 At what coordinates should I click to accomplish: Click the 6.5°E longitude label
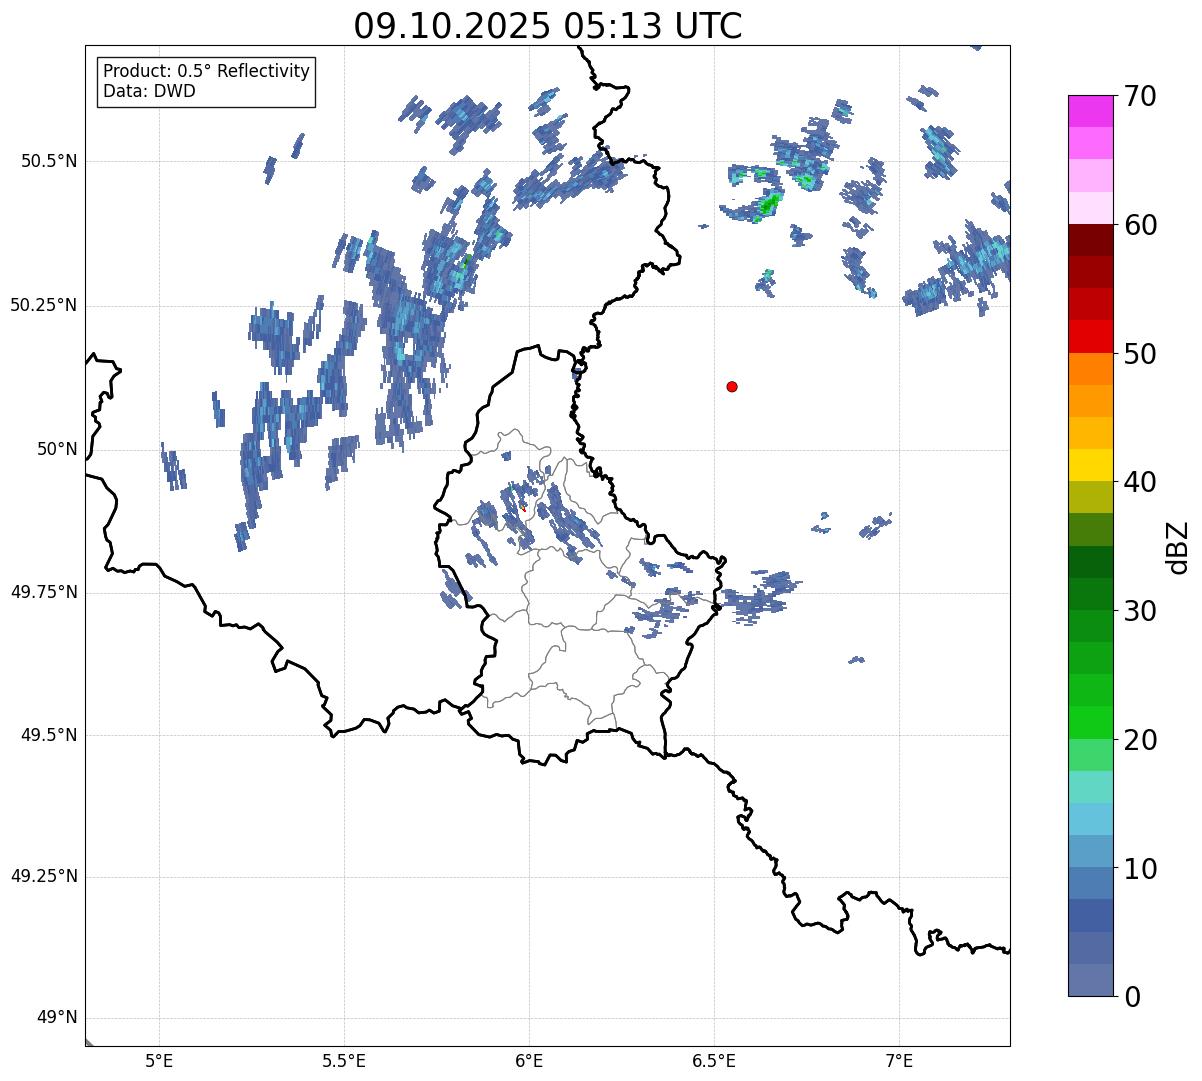coord(714,1061)
